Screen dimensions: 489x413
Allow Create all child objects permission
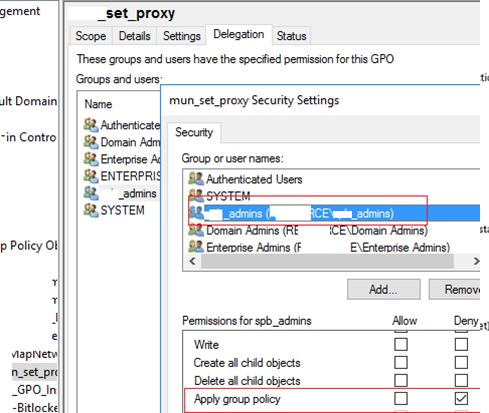401,362
